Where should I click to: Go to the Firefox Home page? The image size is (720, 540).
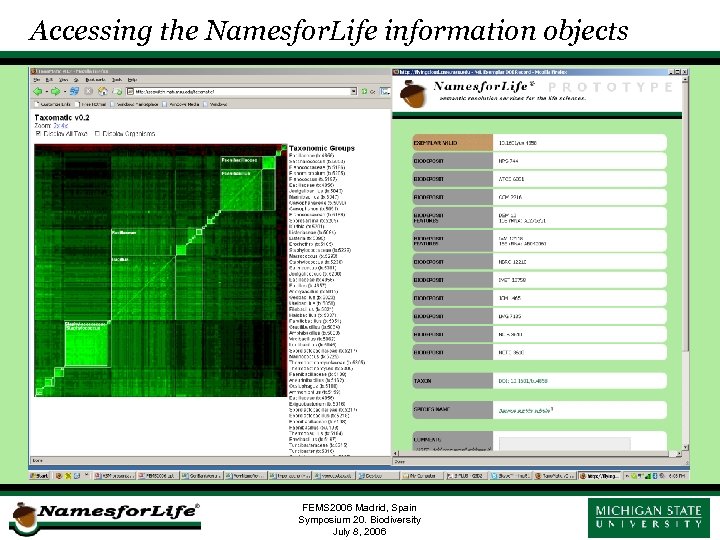click(x=103, y=91)
